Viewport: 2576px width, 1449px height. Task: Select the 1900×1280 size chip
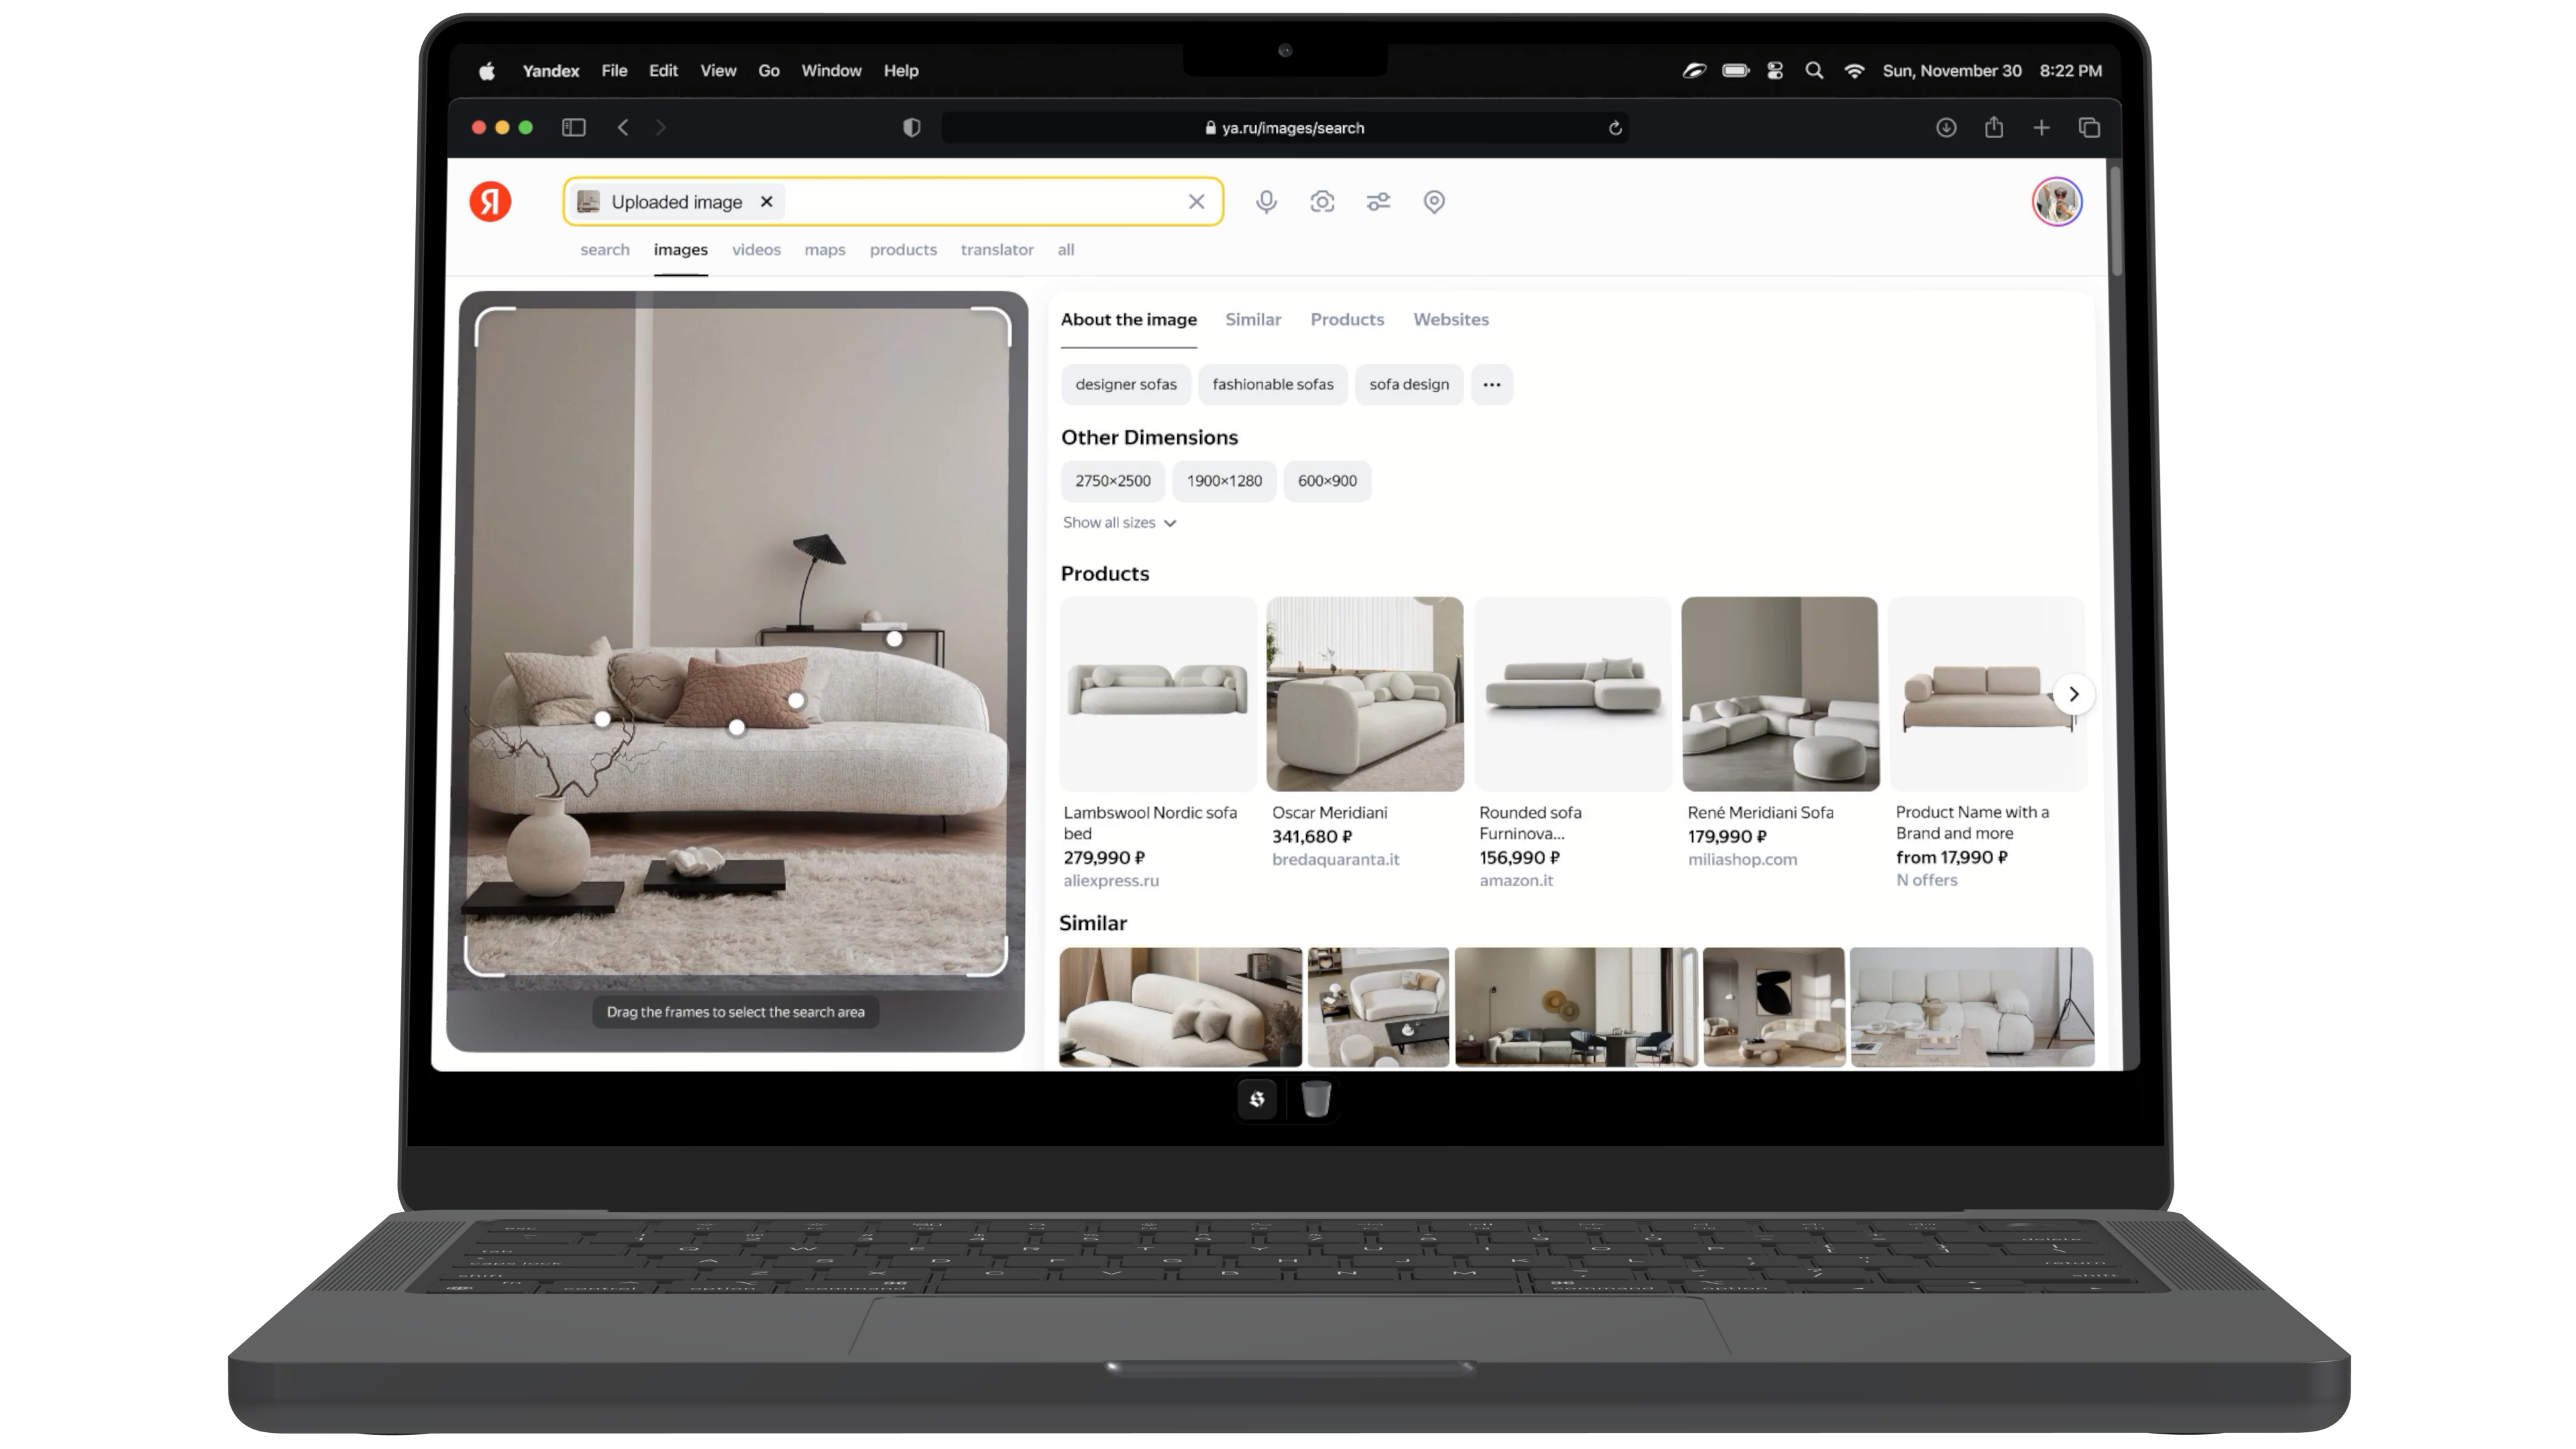[1224, 481]
